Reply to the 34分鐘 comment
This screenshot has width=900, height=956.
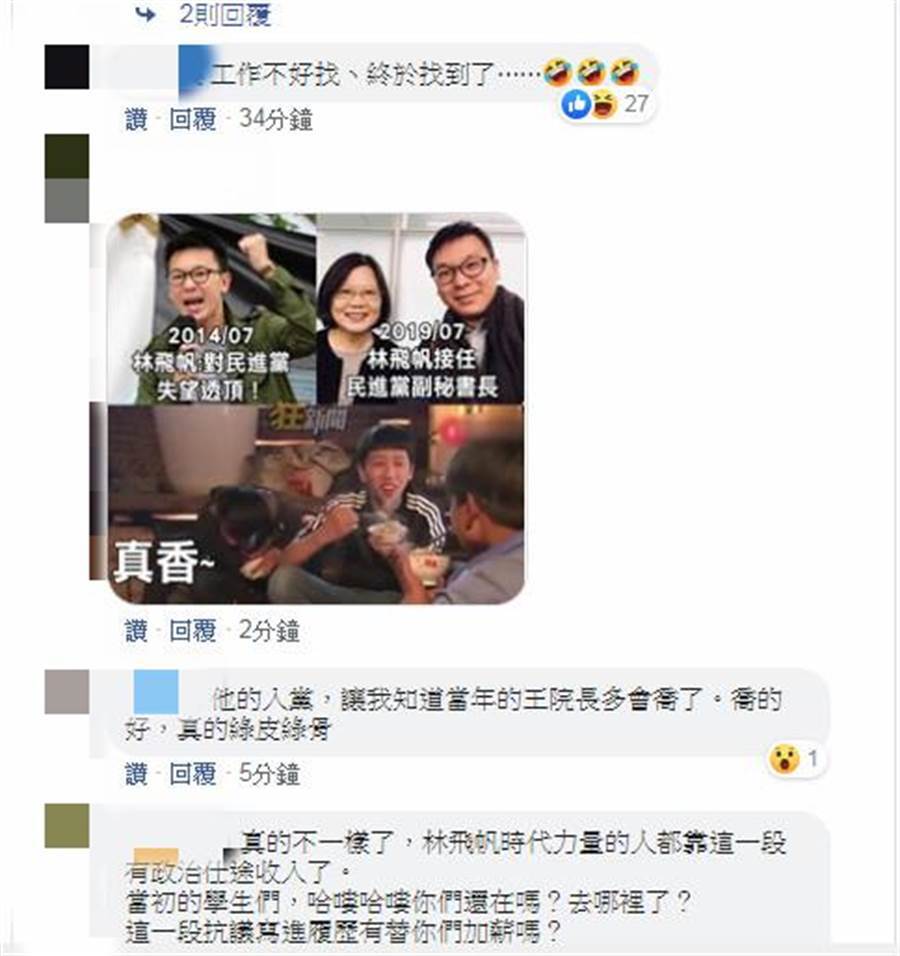(x=193, y=120)
